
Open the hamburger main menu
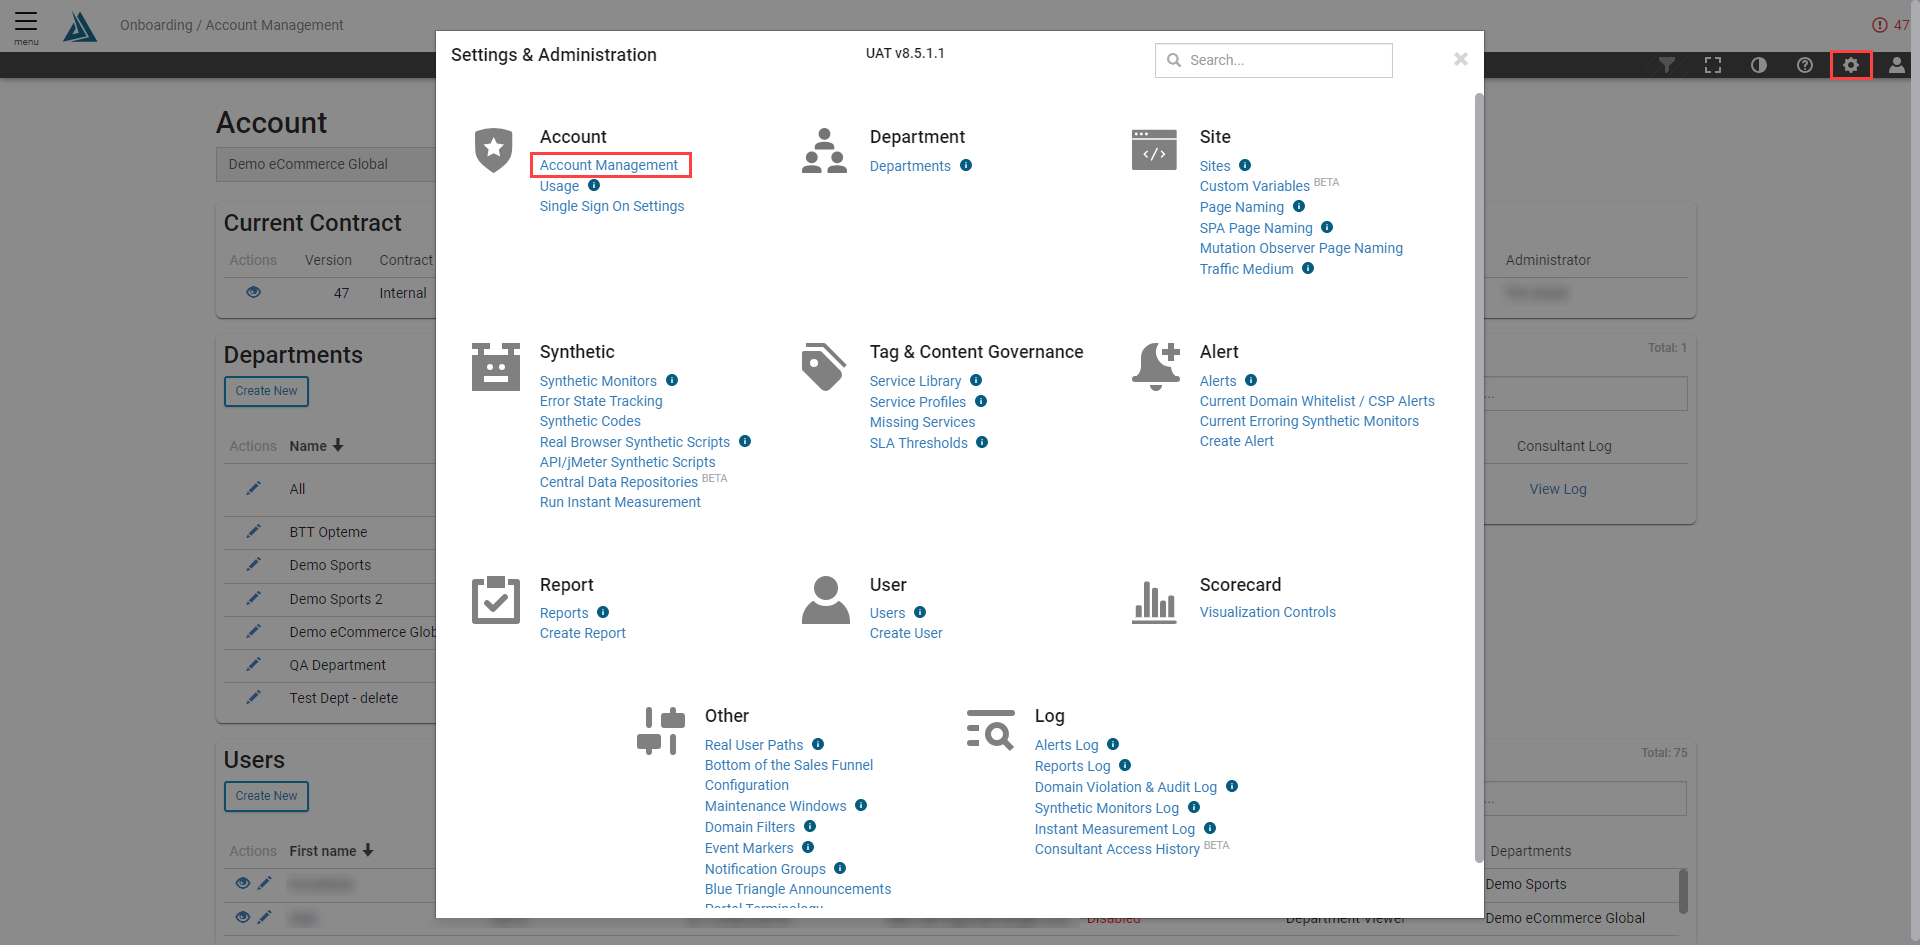26,25
